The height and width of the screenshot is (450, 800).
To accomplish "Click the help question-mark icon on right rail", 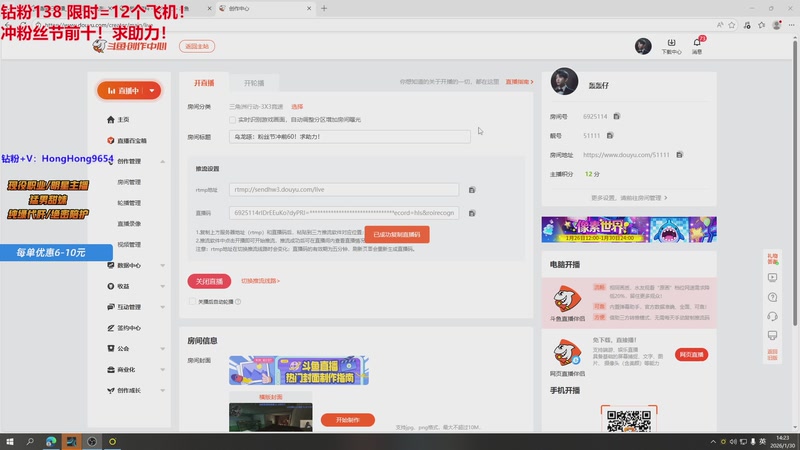I will coord(772,297).
